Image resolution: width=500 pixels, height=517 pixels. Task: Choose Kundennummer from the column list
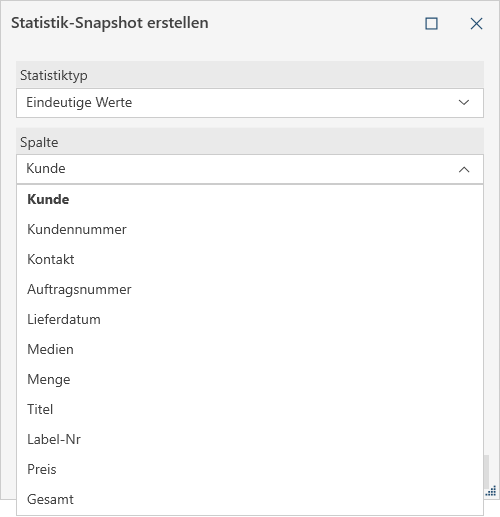(x=250, y=229)
